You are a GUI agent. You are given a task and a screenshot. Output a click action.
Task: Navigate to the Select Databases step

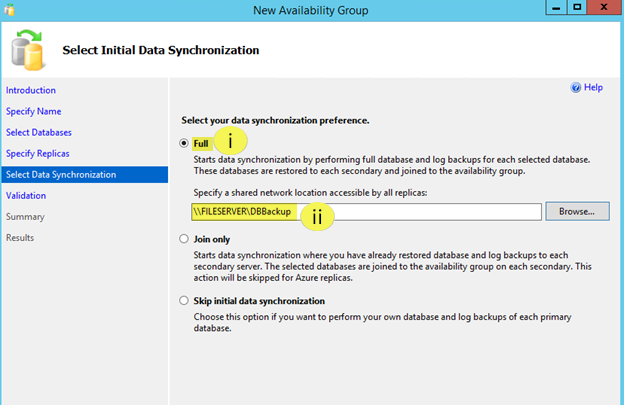click(x=39, y=132)
